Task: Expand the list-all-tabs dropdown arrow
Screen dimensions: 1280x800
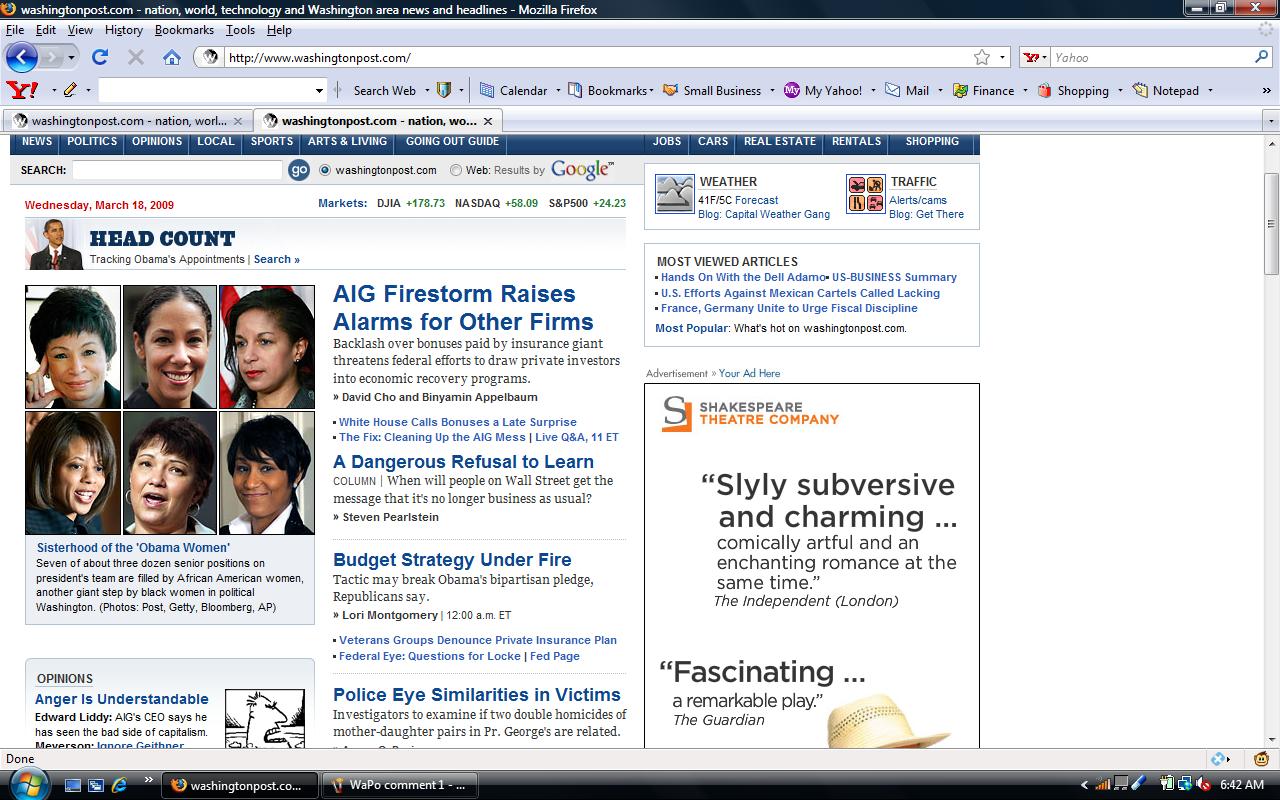Action: click(x=1271, y=121)
